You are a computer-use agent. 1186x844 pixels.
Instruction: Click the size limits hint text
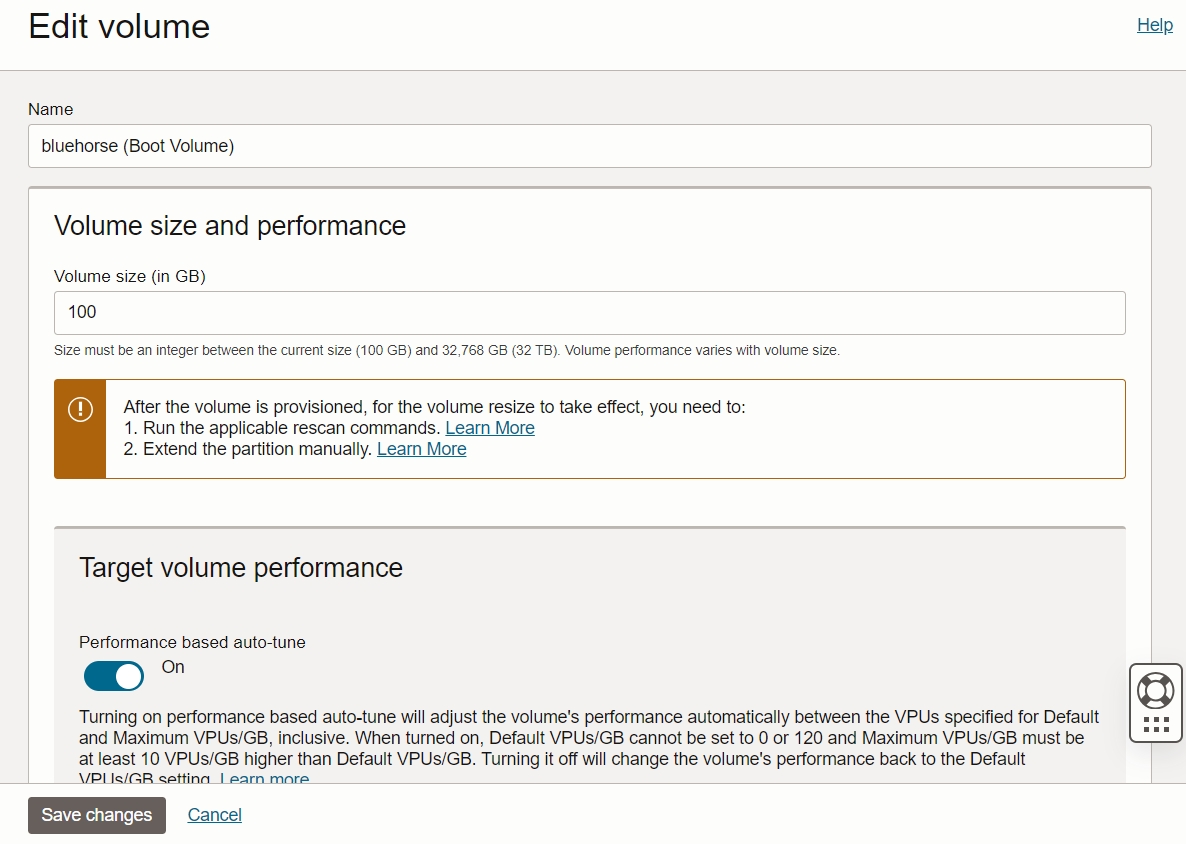click(x=447, y=351)
